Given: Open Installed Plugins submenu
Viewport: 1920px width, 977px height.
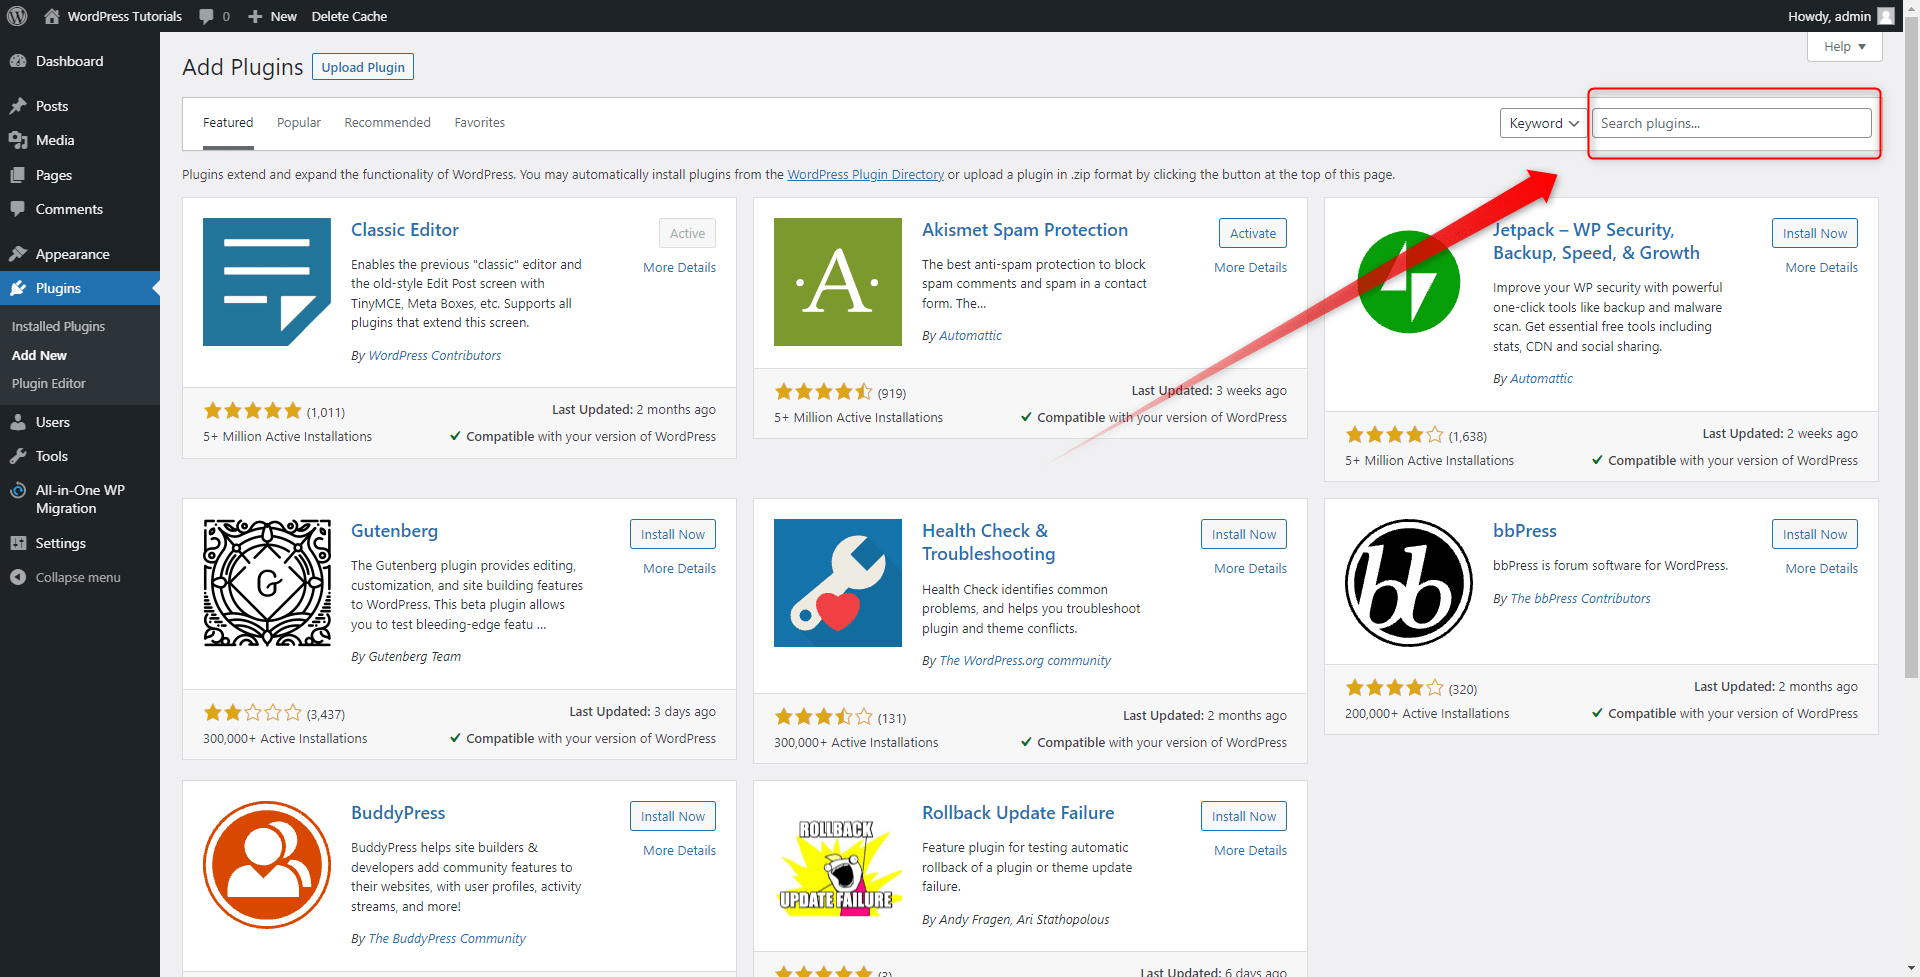Looking at the screenshot, I should (58, 326).
